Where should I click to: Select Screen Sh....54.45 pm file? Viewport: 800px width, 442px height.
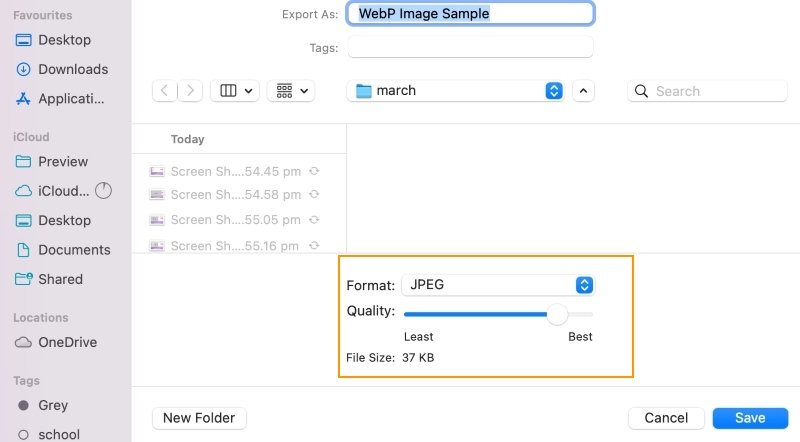tap(235, 171)
